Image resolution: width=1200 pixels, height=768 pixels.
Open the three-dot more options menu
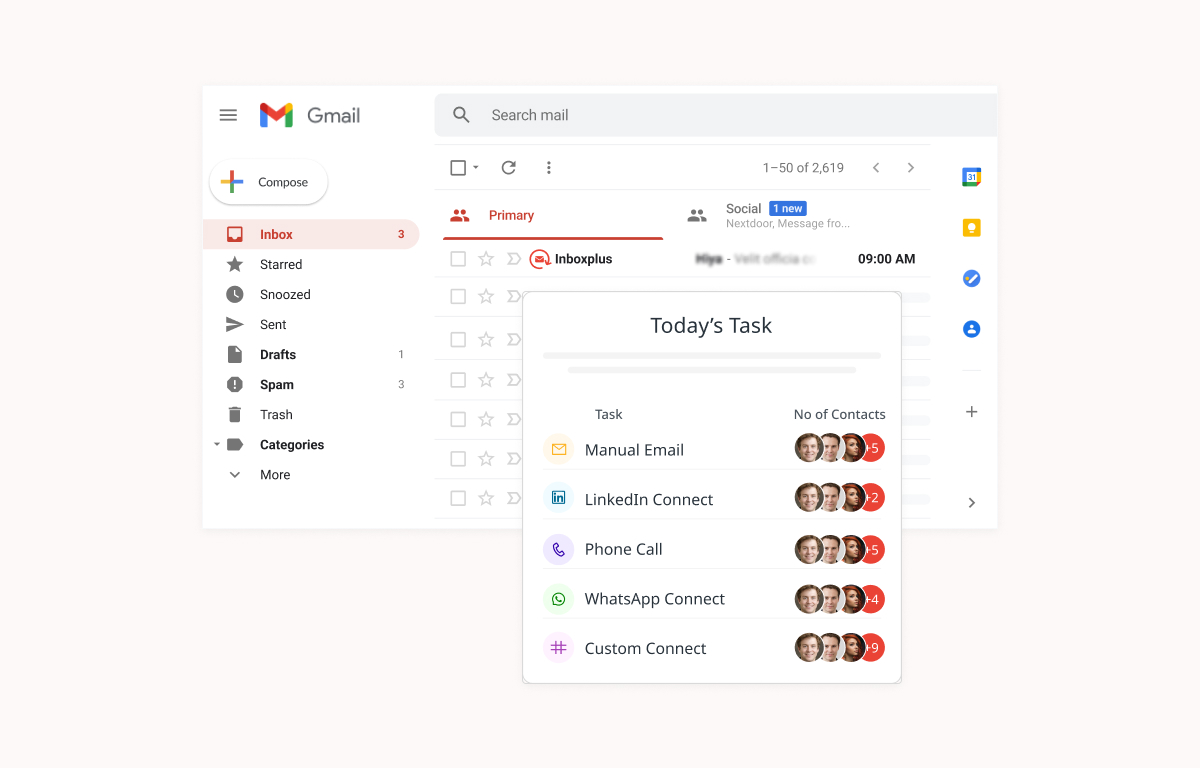(x=548, y=168)
